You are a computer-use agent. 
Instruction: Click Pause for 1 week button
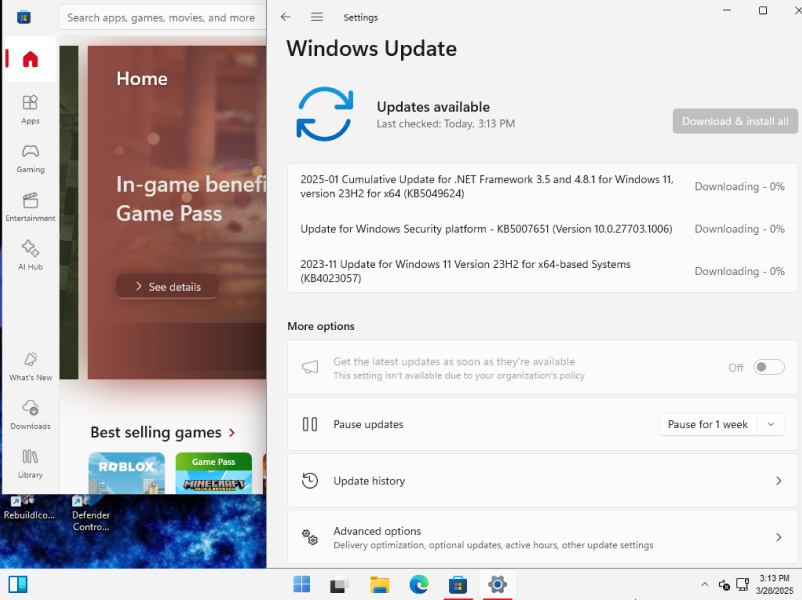(708, 424)
